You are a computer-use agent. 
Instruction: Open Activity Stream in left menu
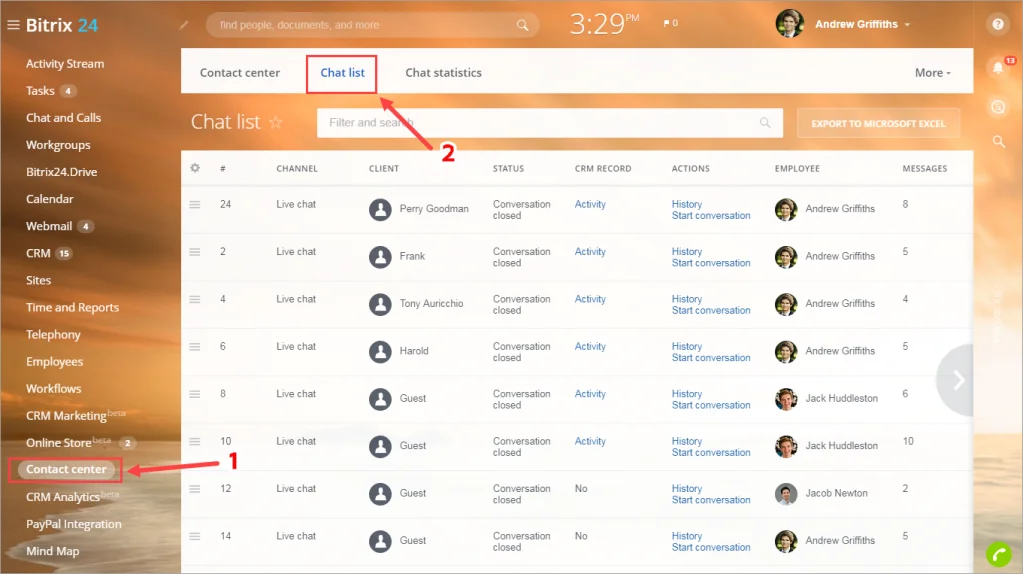65,64
